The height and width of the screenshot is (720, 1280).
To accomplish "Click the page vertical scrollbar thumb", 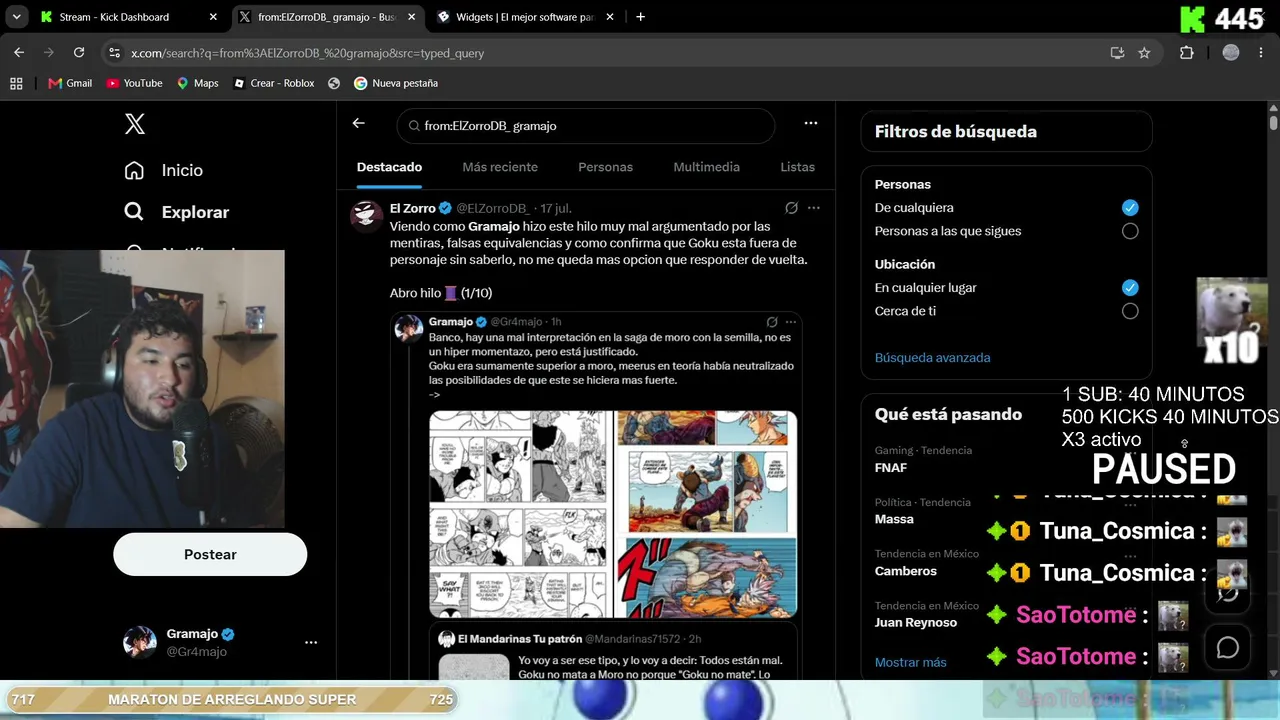I will tap(1273, 121).
